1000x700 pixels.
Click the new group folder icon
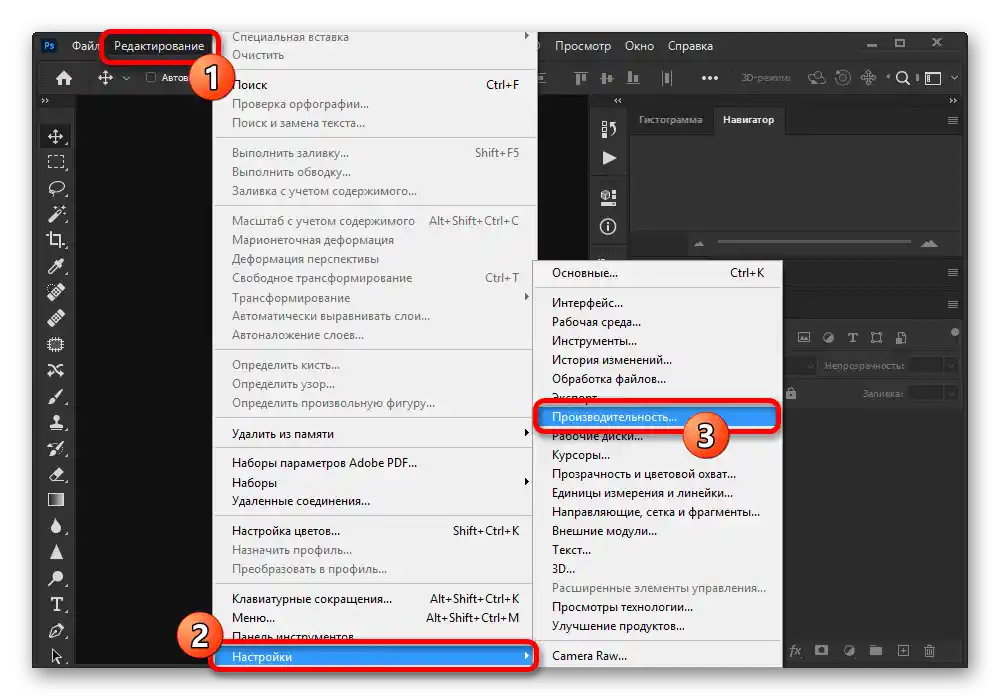876,650
